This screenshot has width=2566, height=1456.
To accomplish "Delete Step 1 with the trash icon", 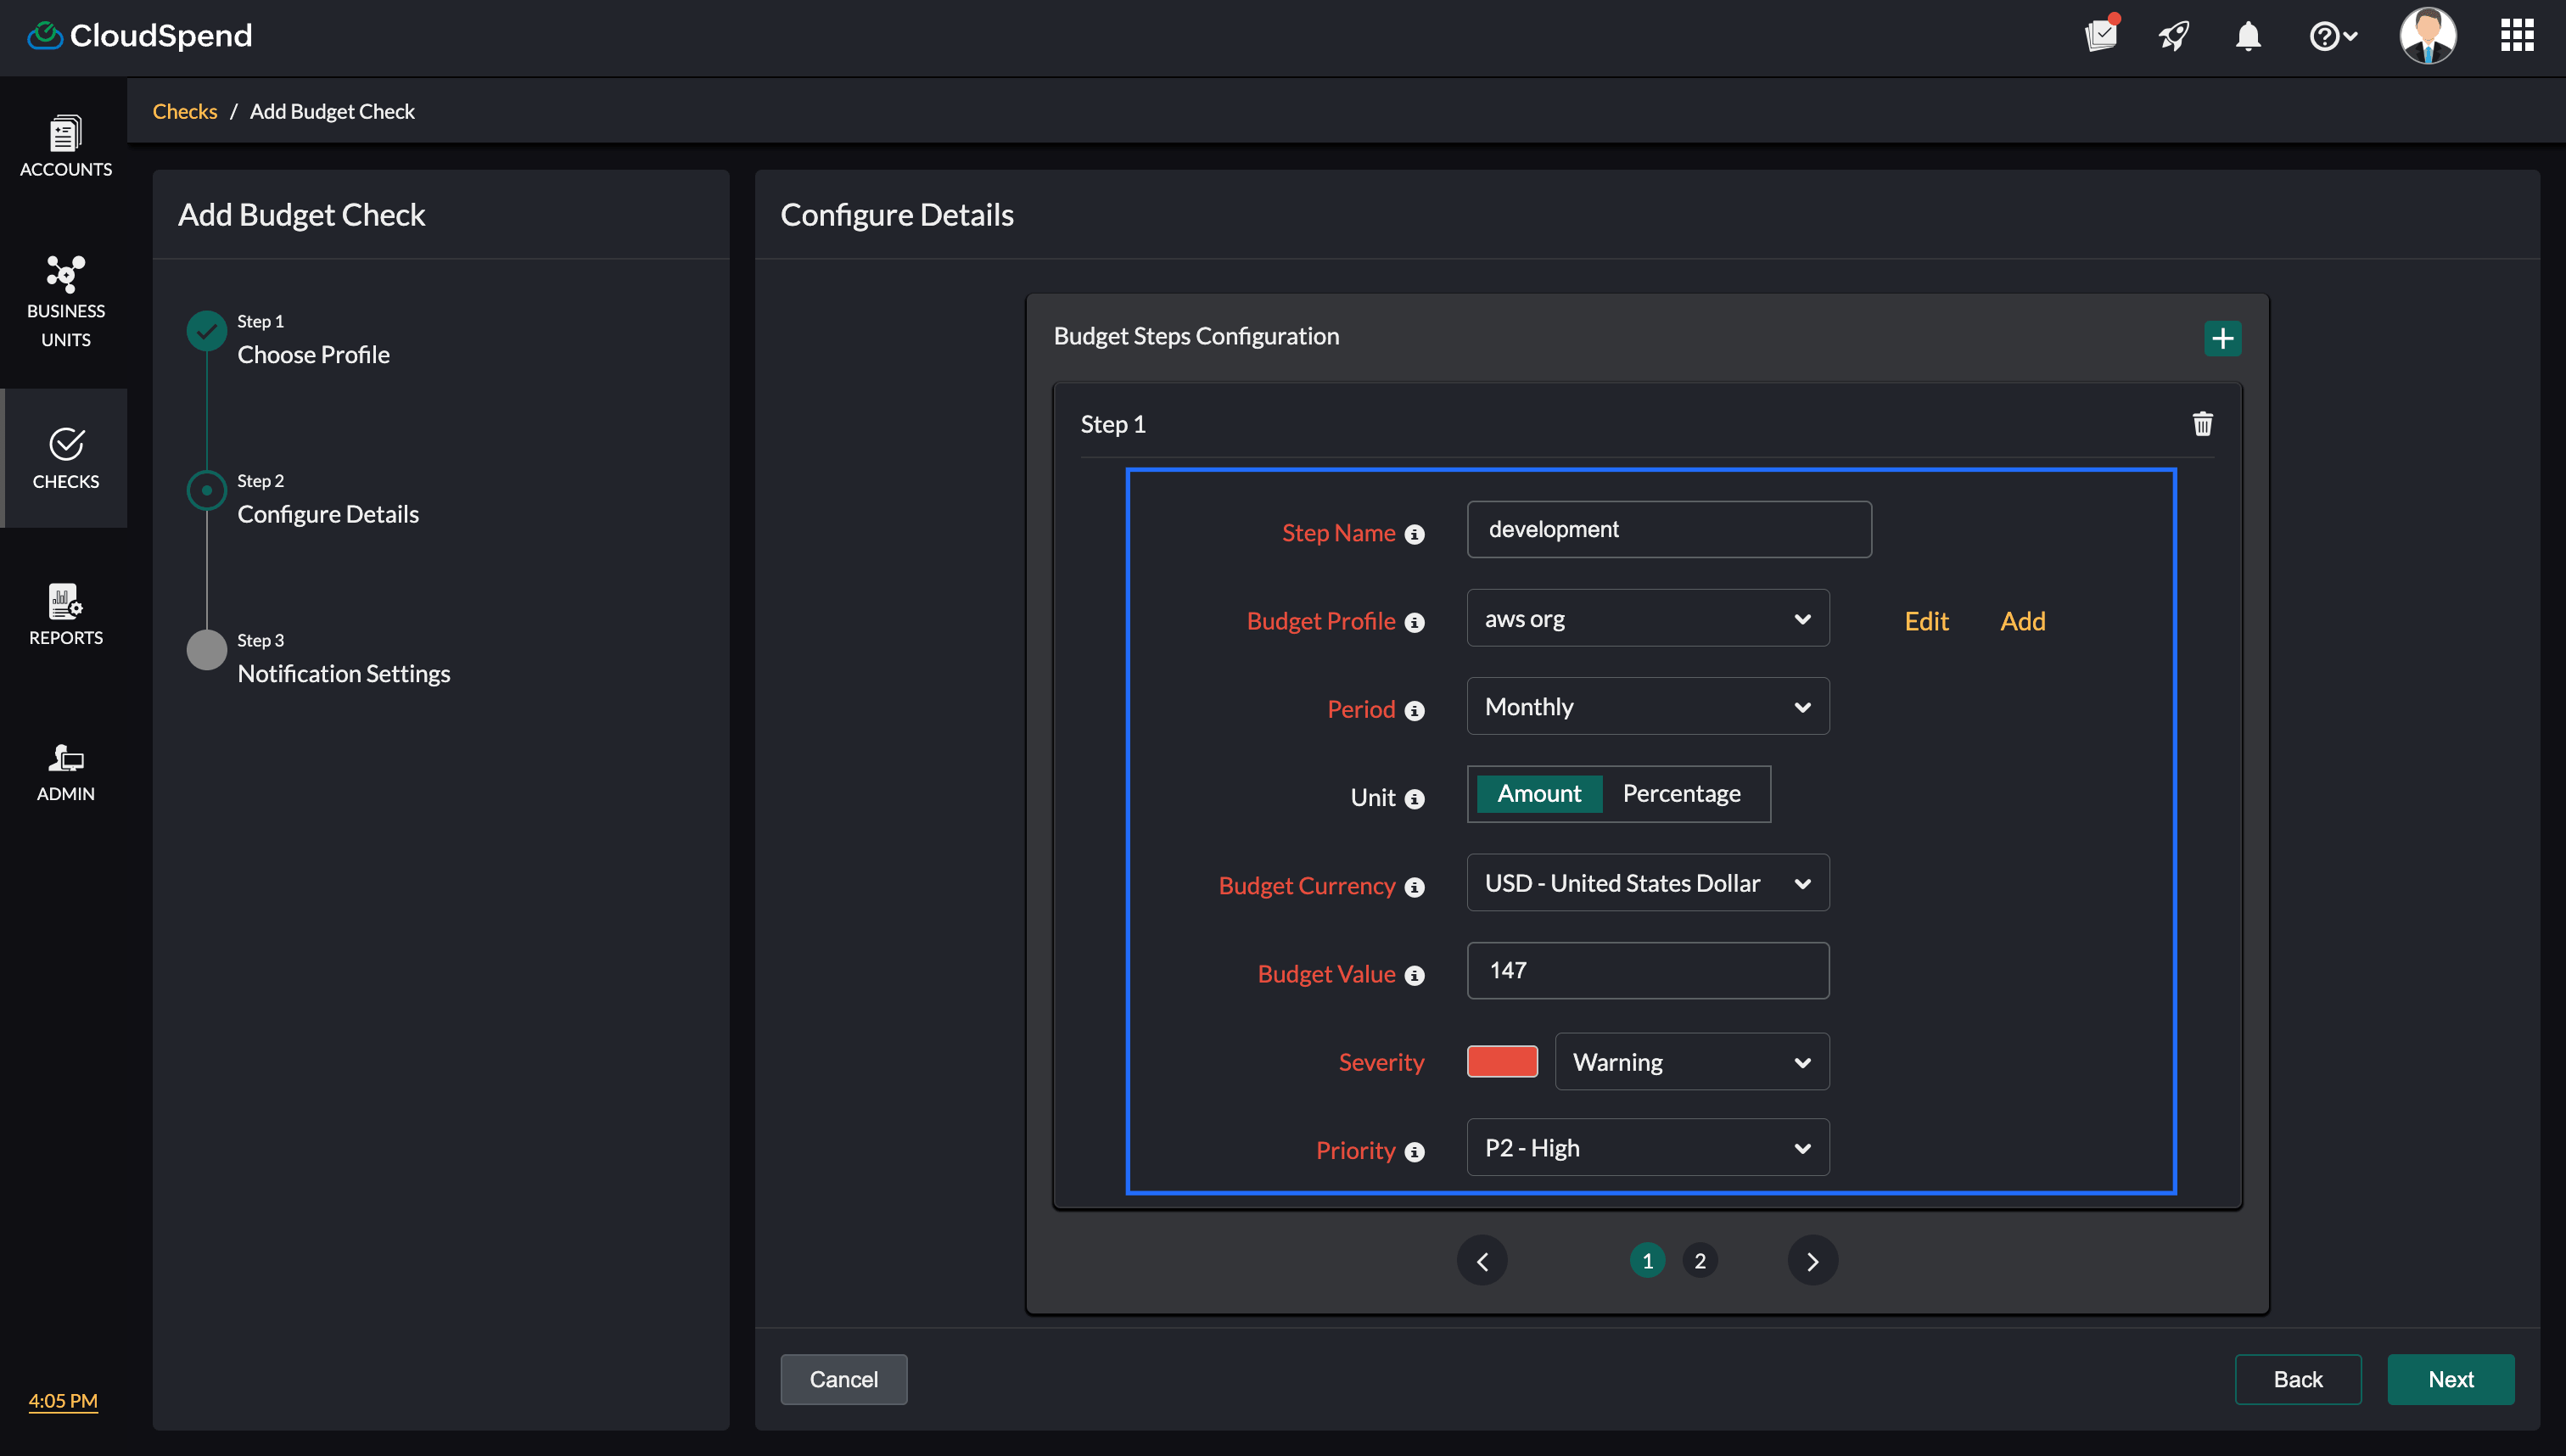I will coord(2202,424).
